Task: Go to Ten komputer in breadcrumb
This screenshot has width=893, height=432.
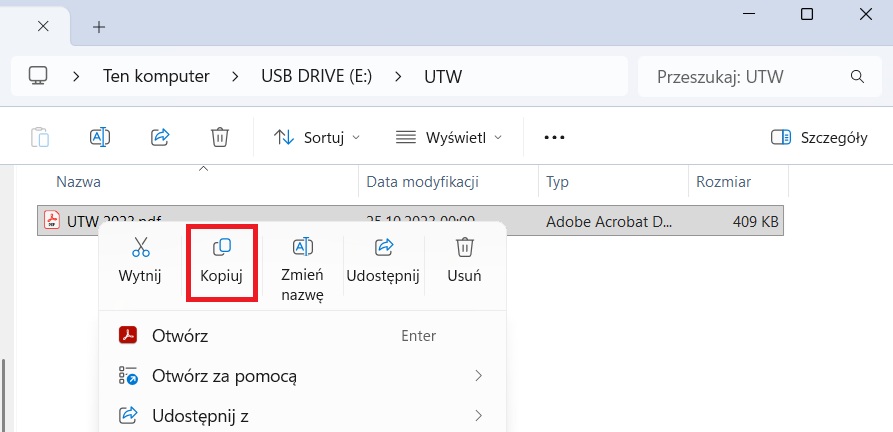Action: (x=156, y=76)
